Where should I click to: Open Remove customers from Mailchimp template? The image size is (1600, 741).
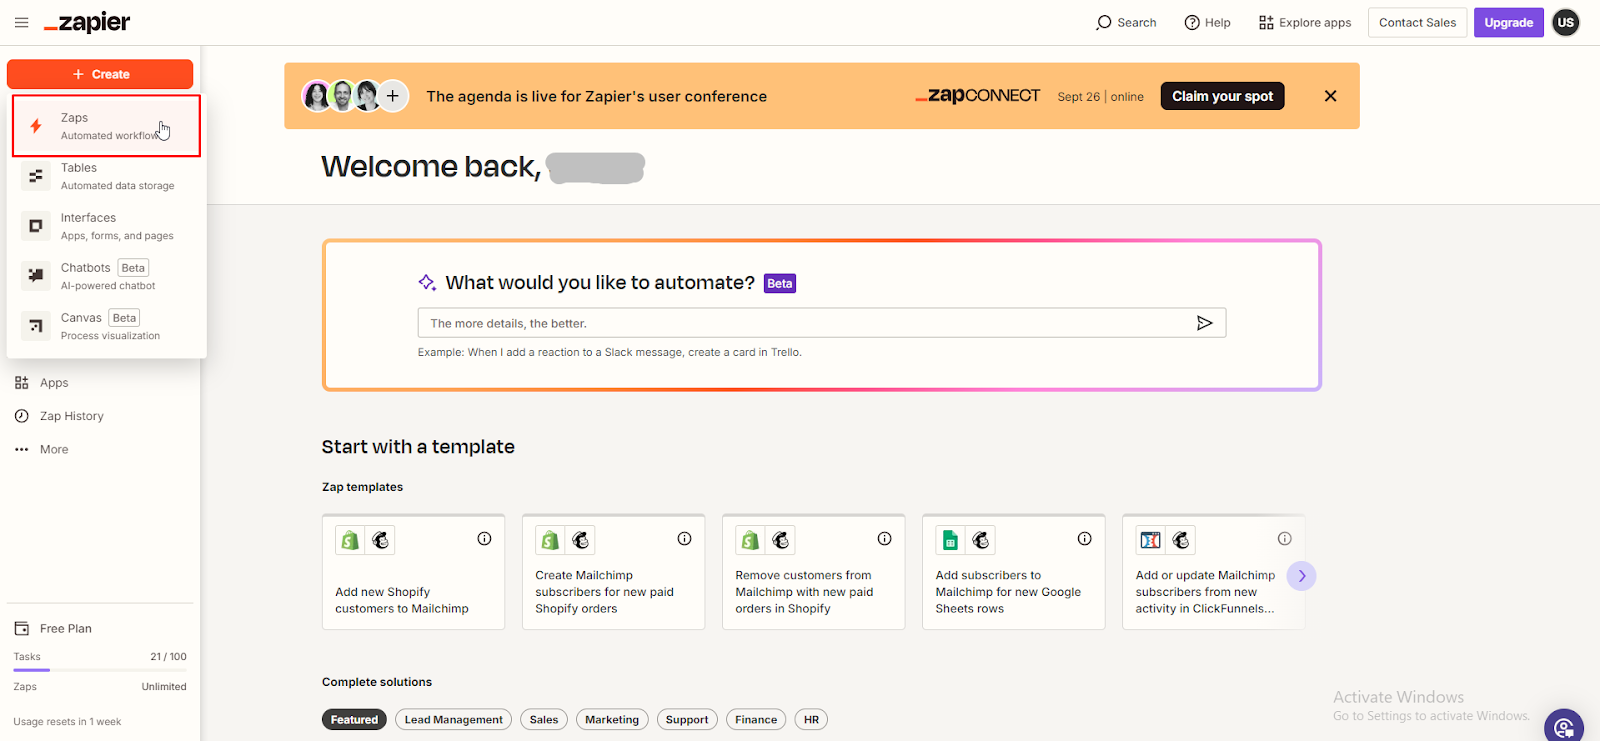814,572
